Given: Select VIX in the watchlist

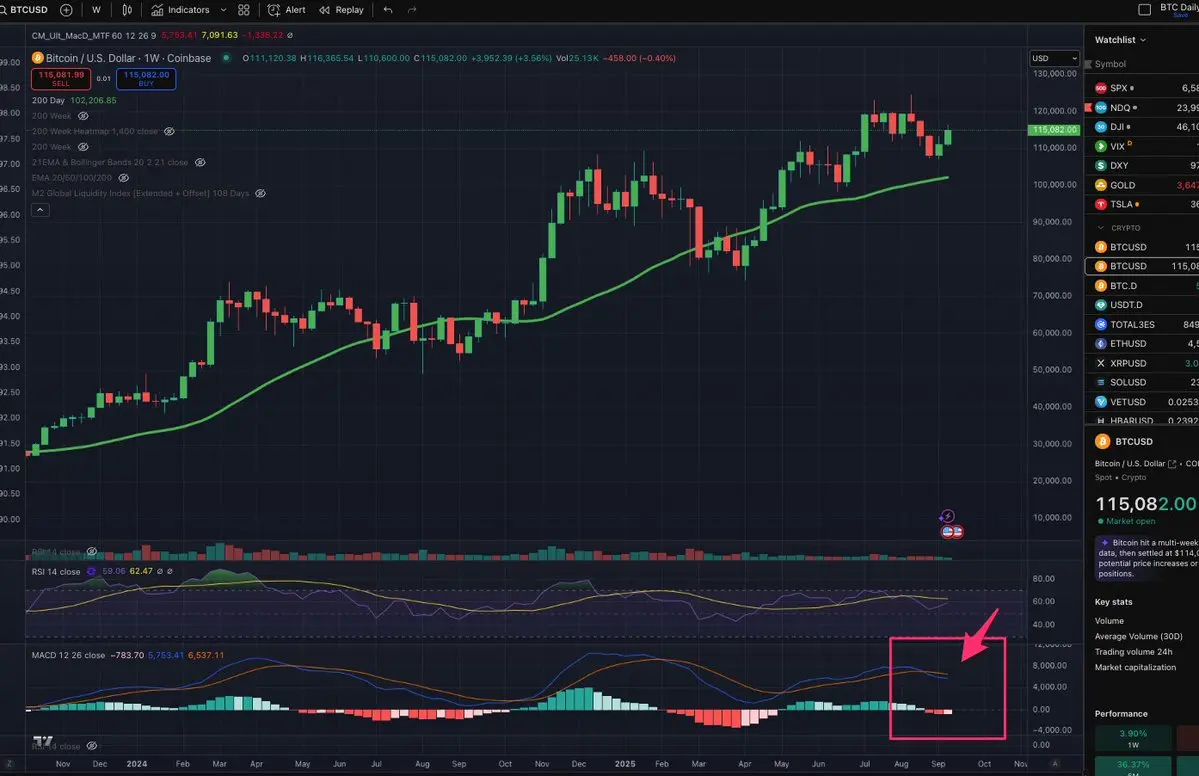Looking at the screenshot, I should click(1142, 146).
